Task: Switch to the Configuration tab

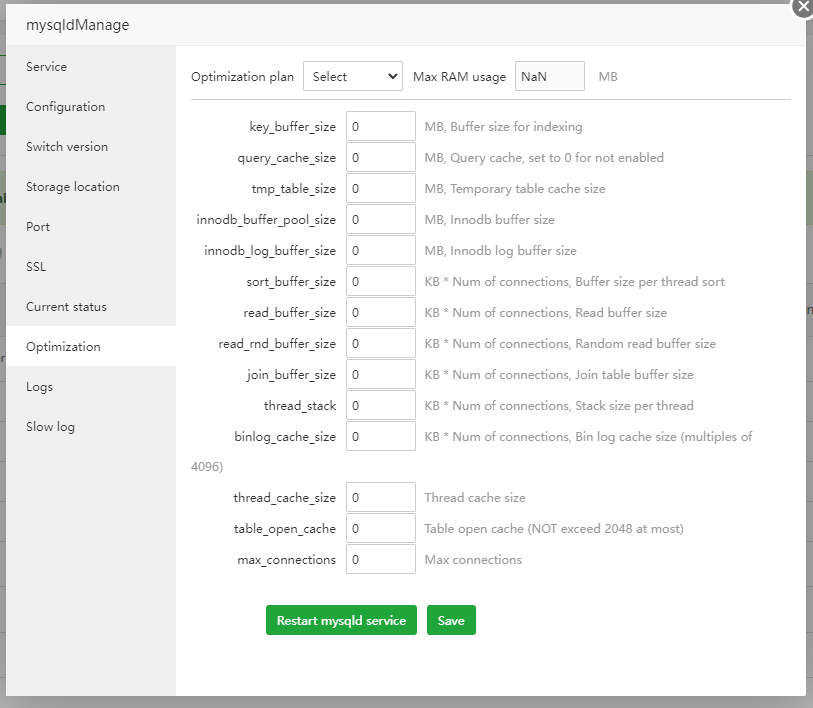Action: [65, 107]
